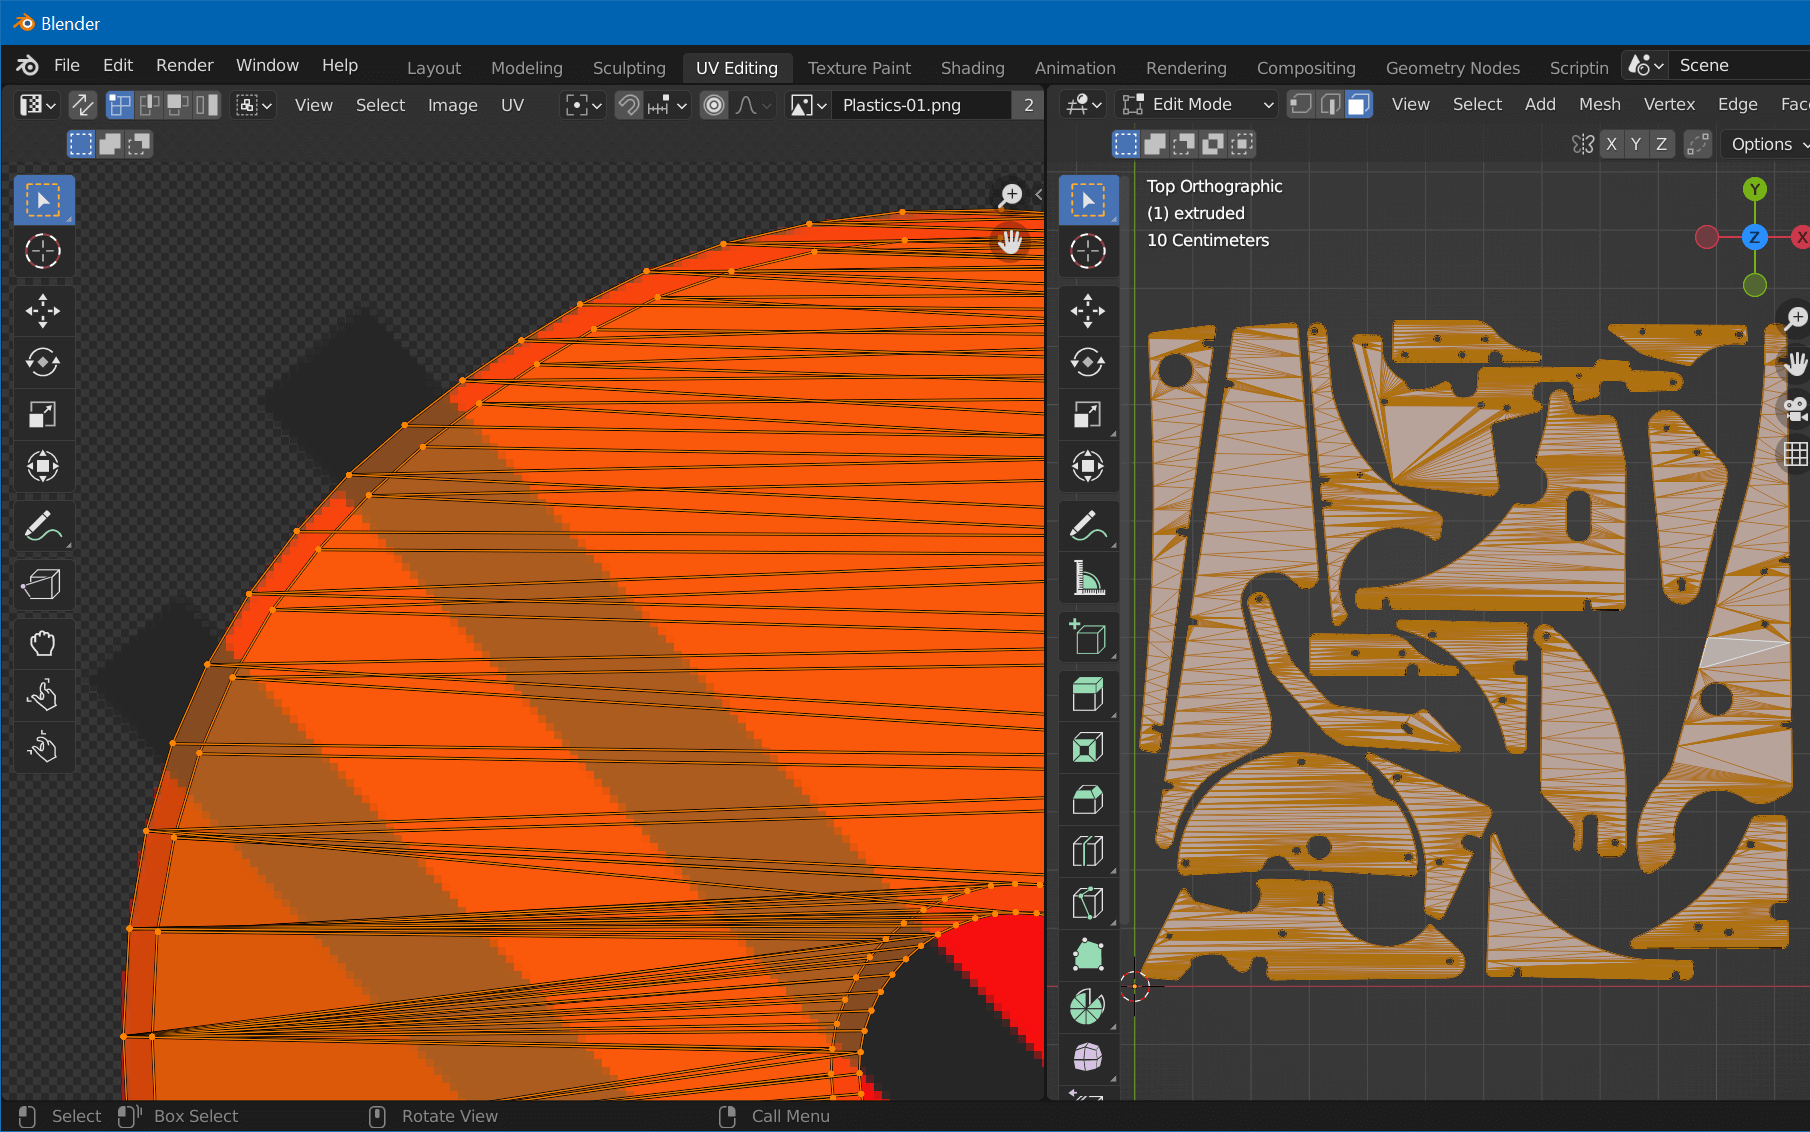The height and width of the screenshot is (1132, 1810).
Task: Open the sticky selection mode dropdown
Action: (254, 105)
